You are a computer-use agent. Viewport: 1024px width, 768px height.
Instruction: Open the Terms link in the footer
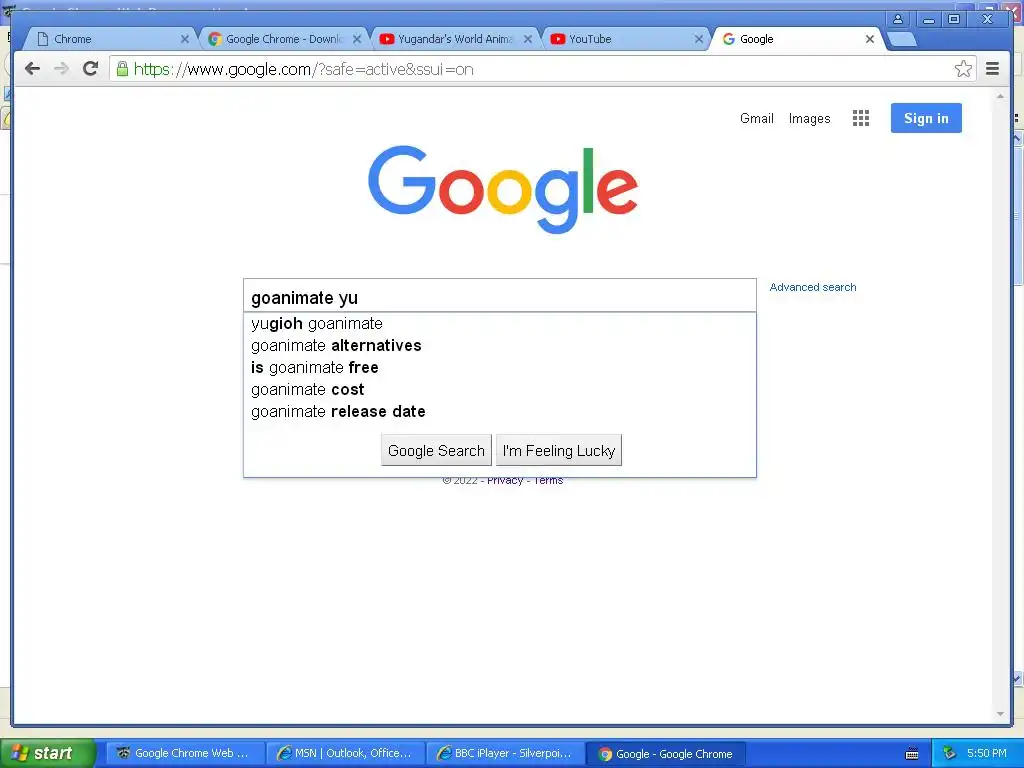pos(548,481)
